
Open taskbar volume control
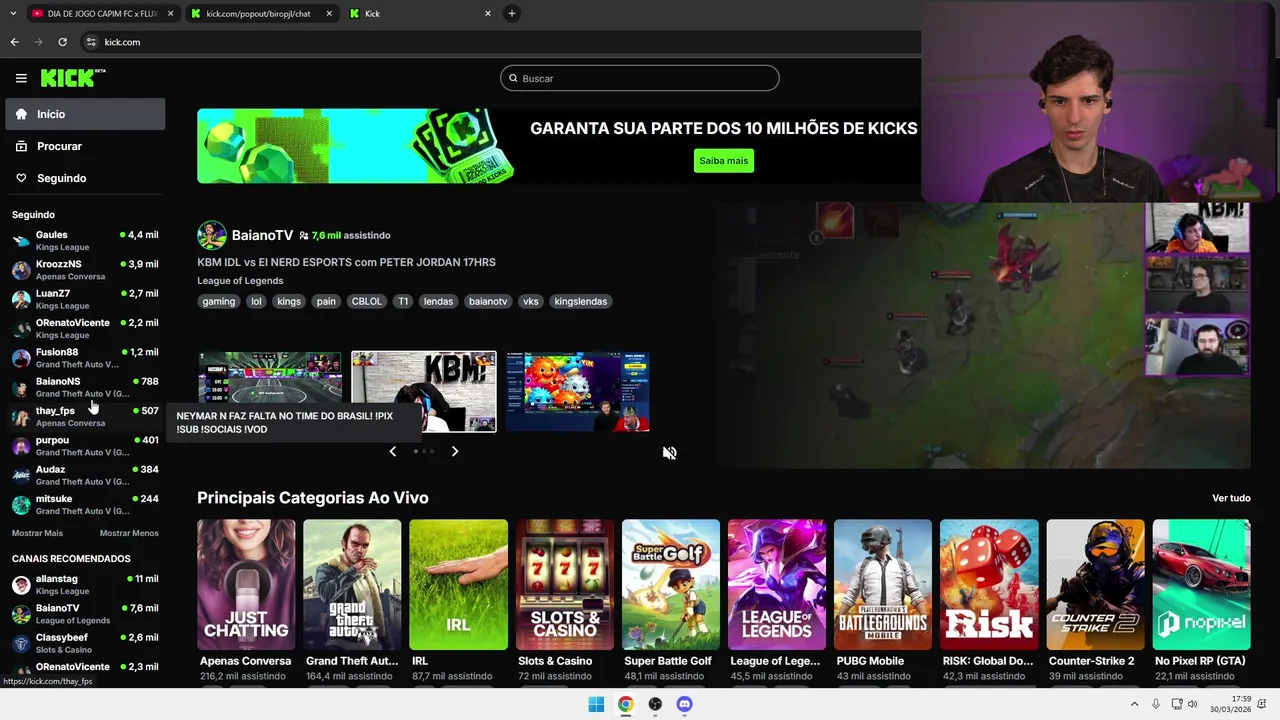point(1192,704)
